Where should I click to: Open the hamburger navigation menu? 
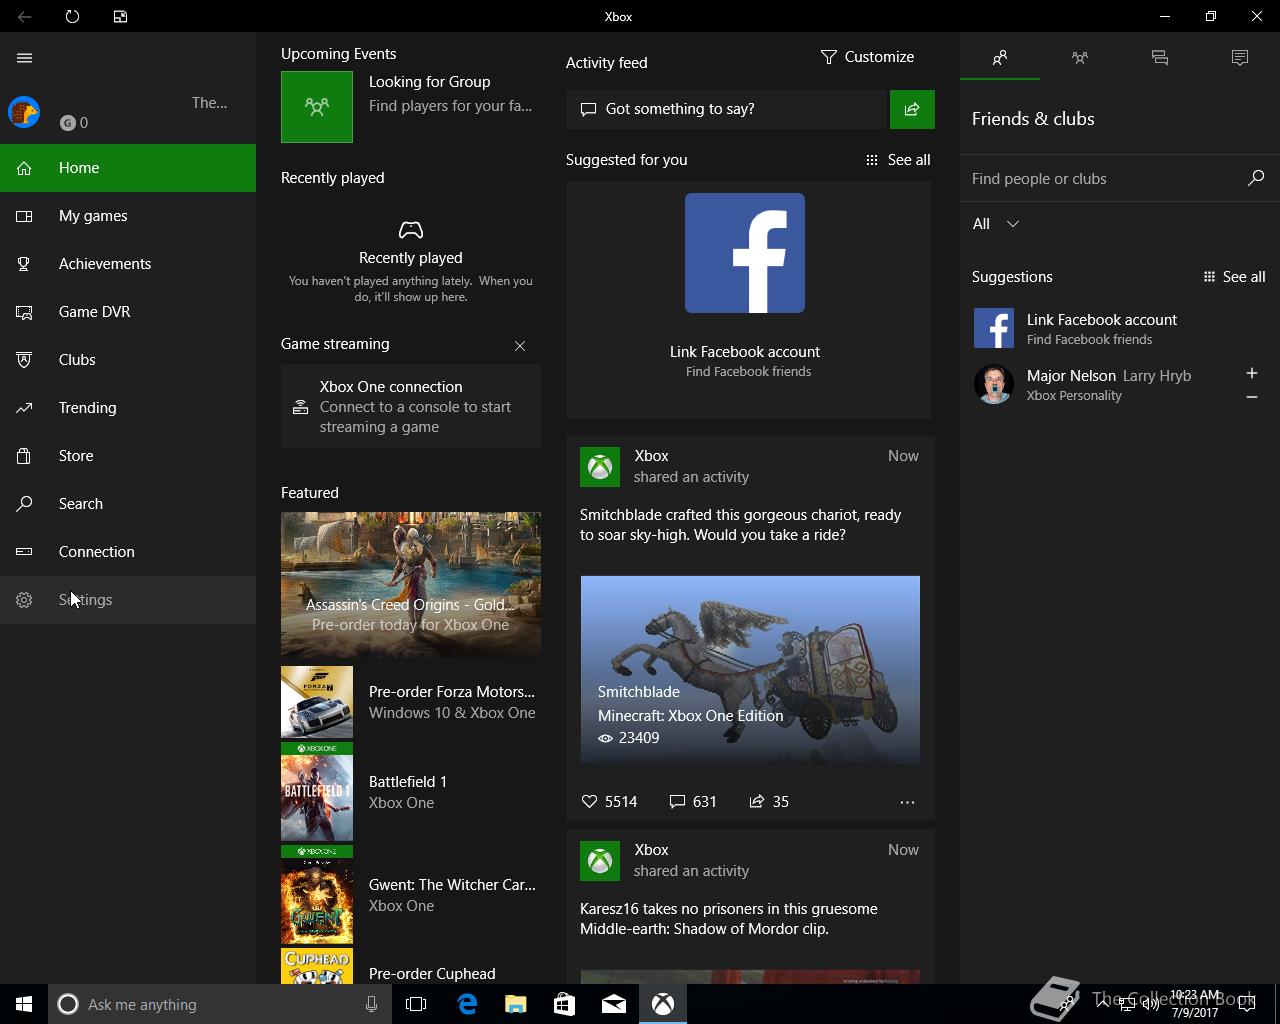25,58
